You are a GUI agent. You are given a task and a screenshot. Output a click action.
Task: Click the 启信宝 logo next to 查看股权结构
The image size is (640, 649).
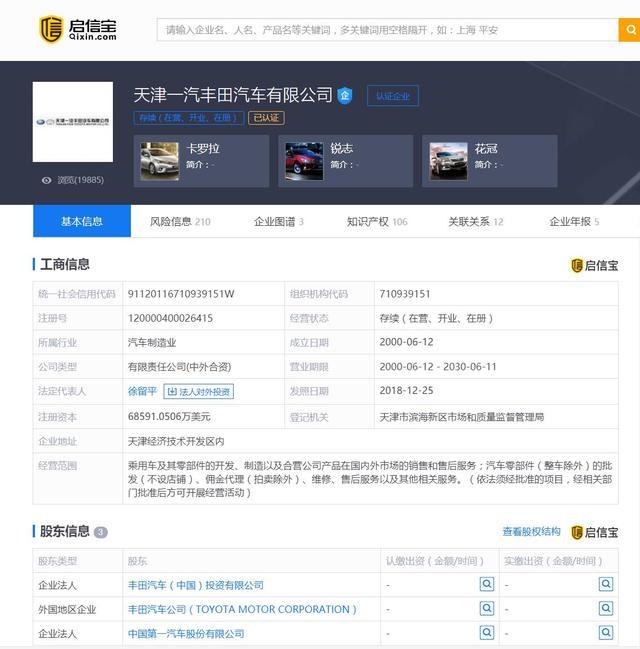594,532
